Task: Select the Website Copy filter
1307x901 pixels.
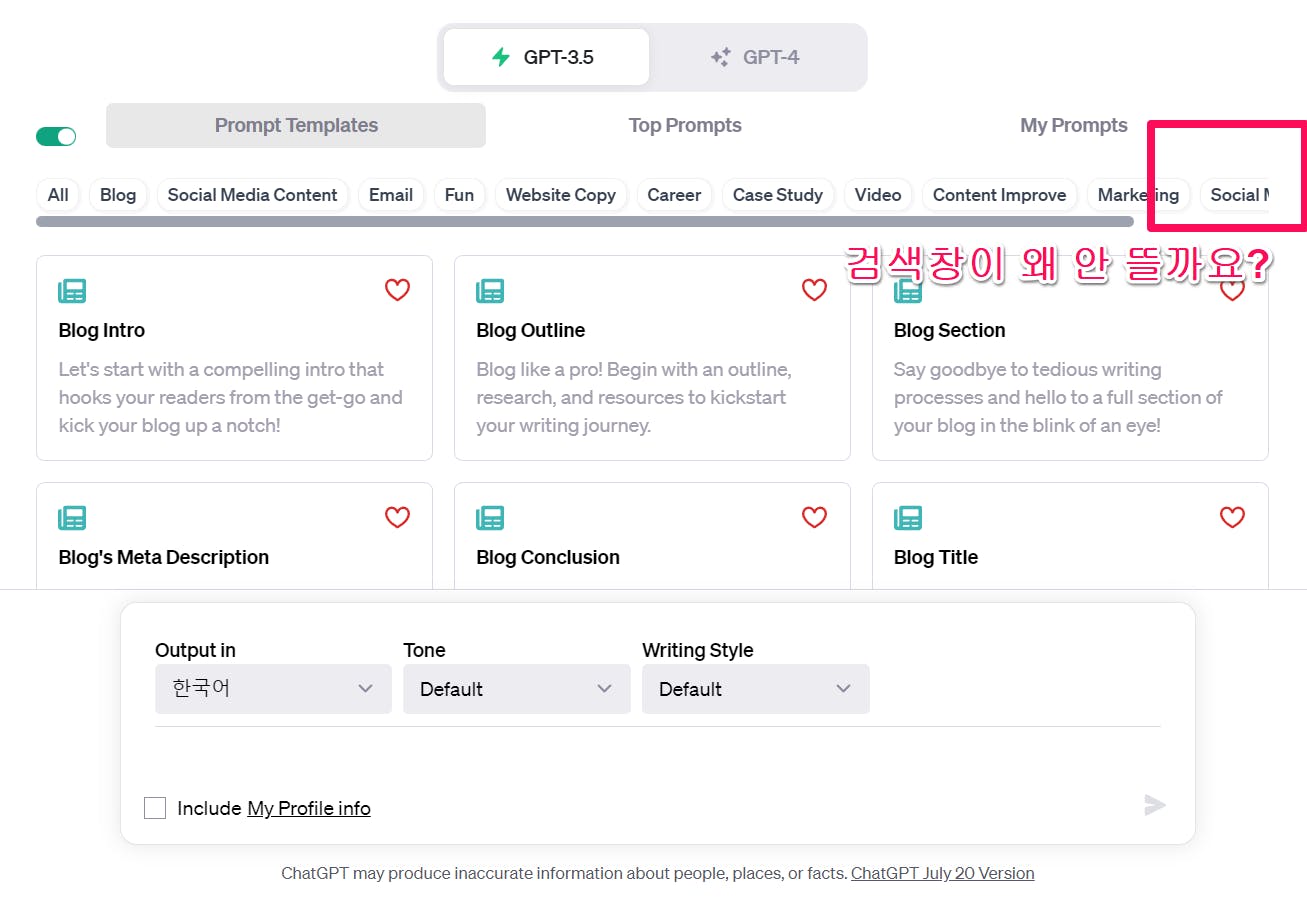Action: (561, 195)
